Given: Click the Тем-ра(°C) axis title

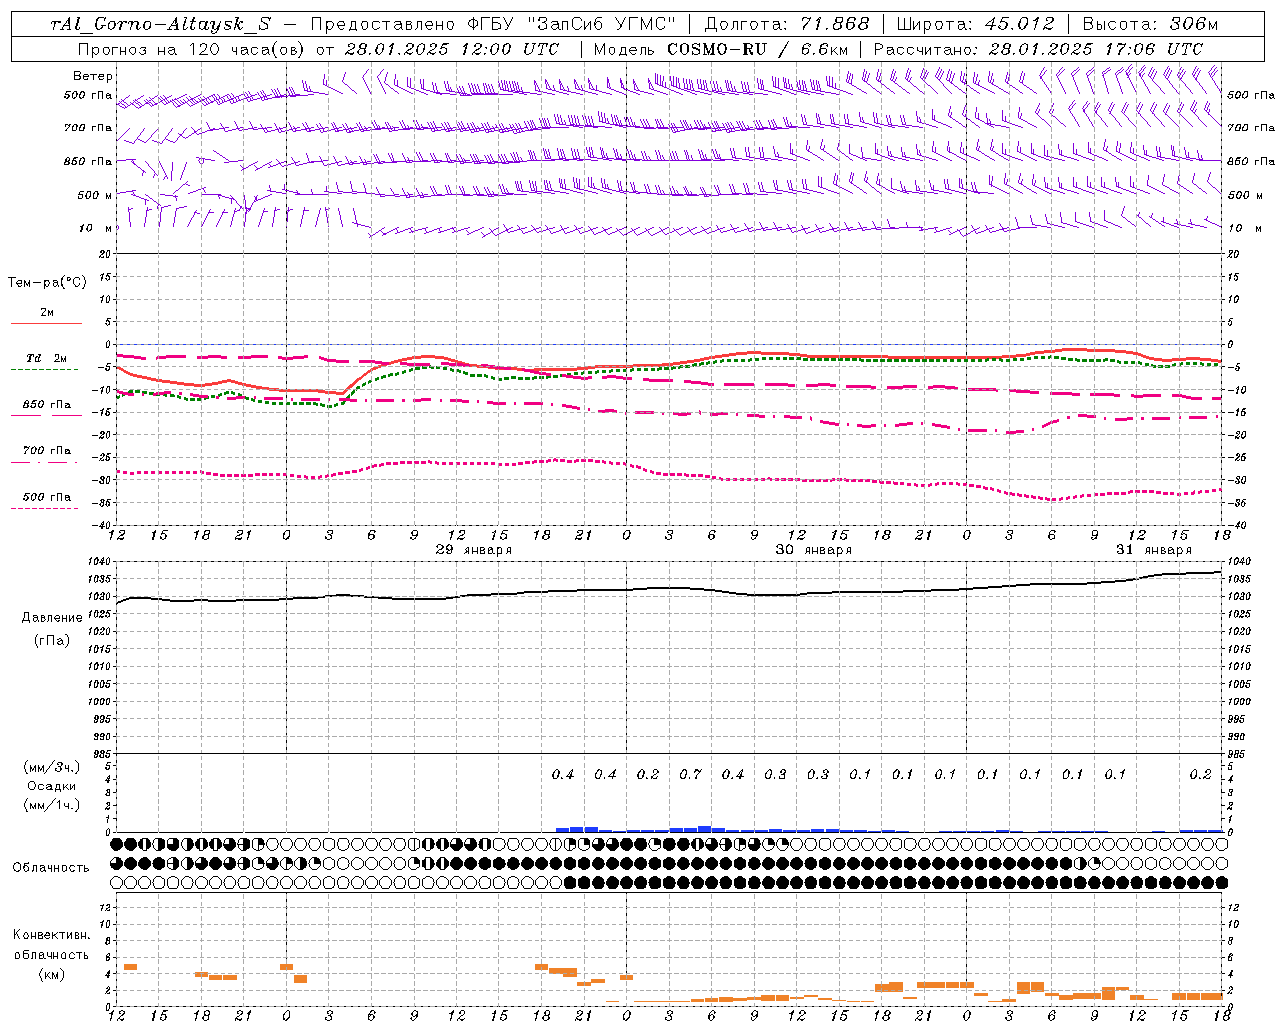Looking at the screenshot, I should click(x=47, y=283).
